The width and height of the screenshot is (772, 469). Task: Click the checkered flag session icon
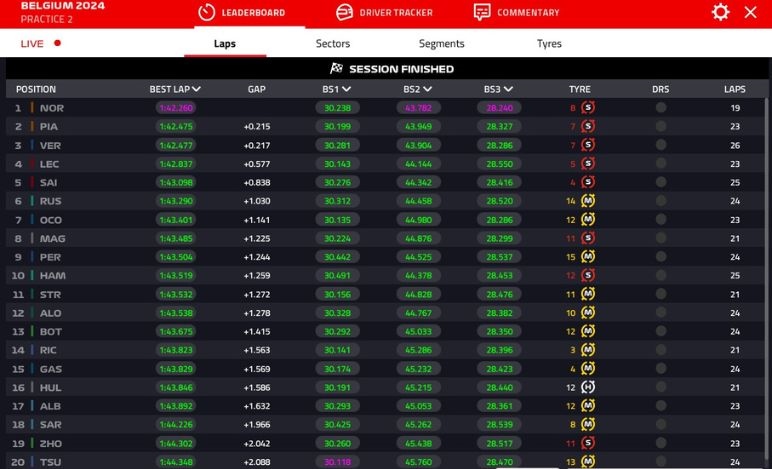337,69
